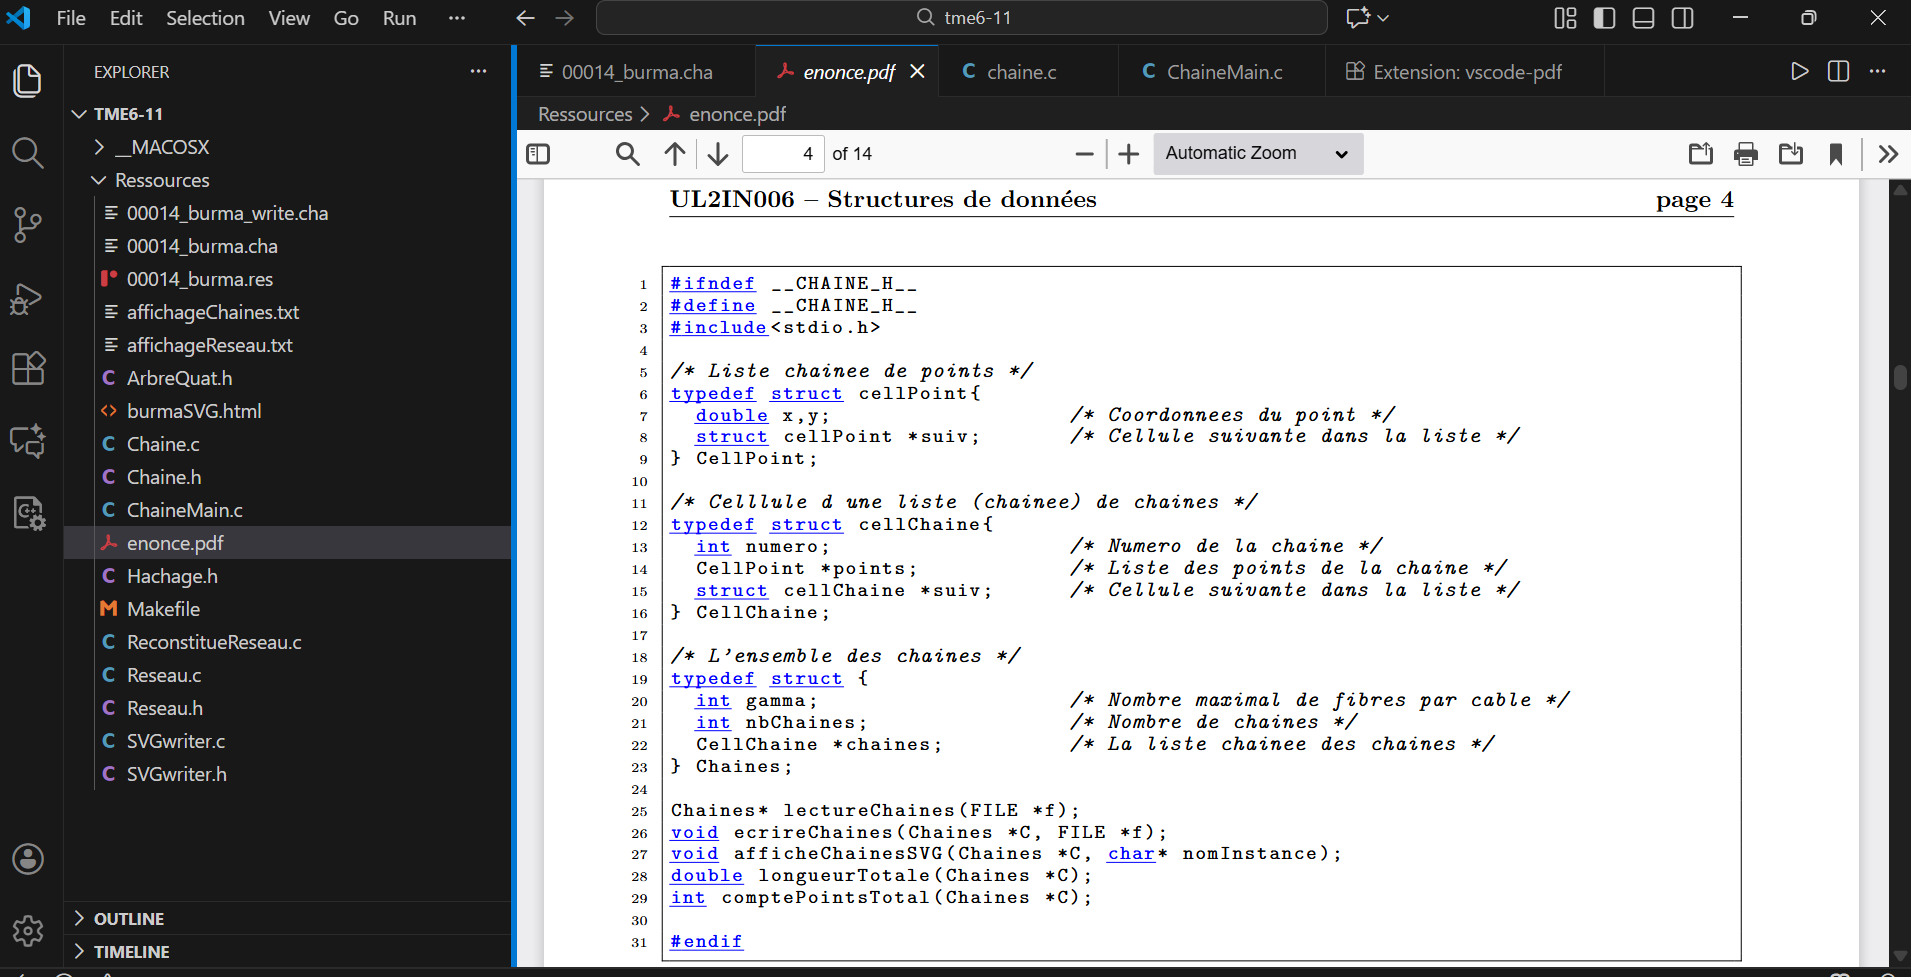Open Reseau.h in the explorer

tap(165, 708)
